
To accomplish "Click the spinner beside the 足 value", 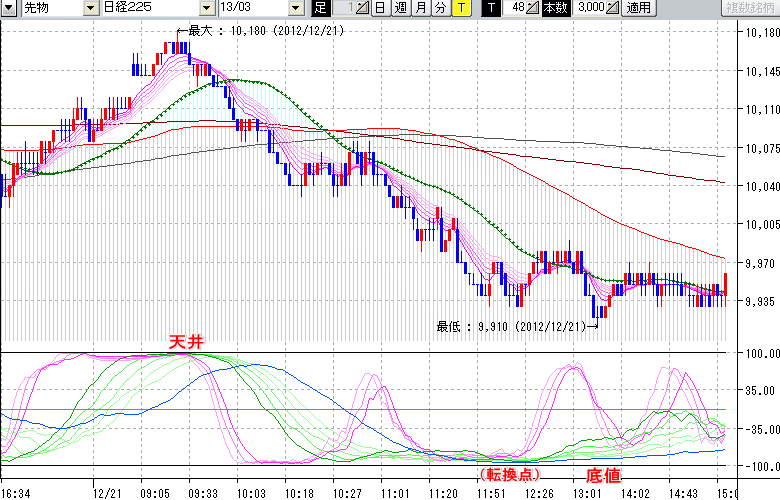I will [x=362, y=8].
